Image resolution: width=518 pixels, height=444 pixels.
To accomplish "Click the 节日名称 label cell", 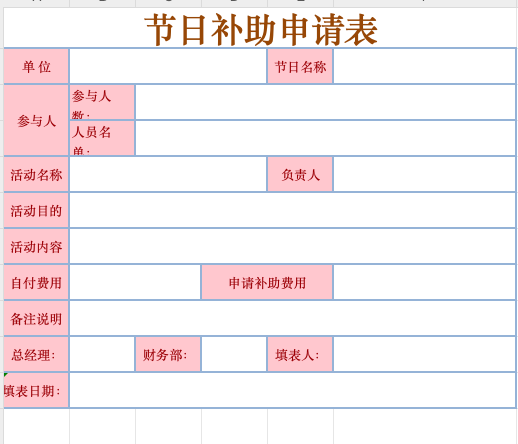I will click(x=300, y=66).
